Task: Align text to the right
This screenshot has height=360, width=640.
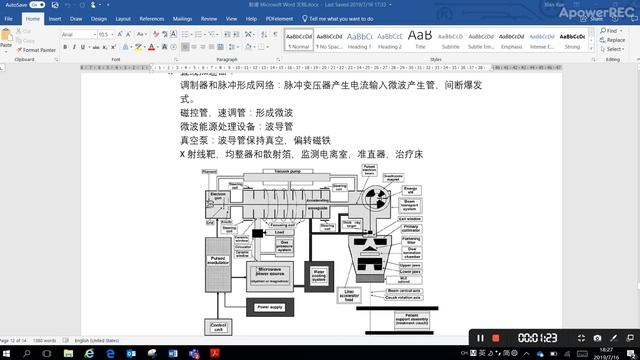Action: pyautogui.click(x=203, y=47)
